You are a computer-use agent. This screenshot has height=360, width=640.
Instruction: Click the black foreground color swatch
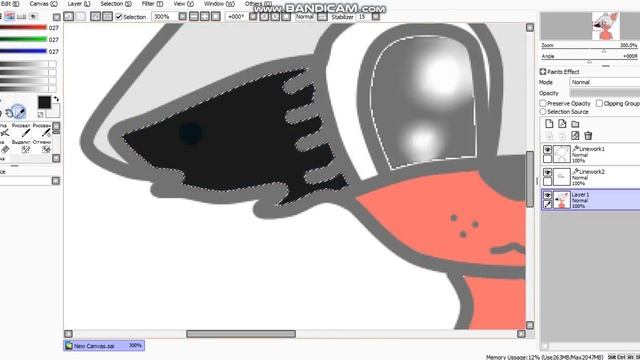tap(44, 102)
